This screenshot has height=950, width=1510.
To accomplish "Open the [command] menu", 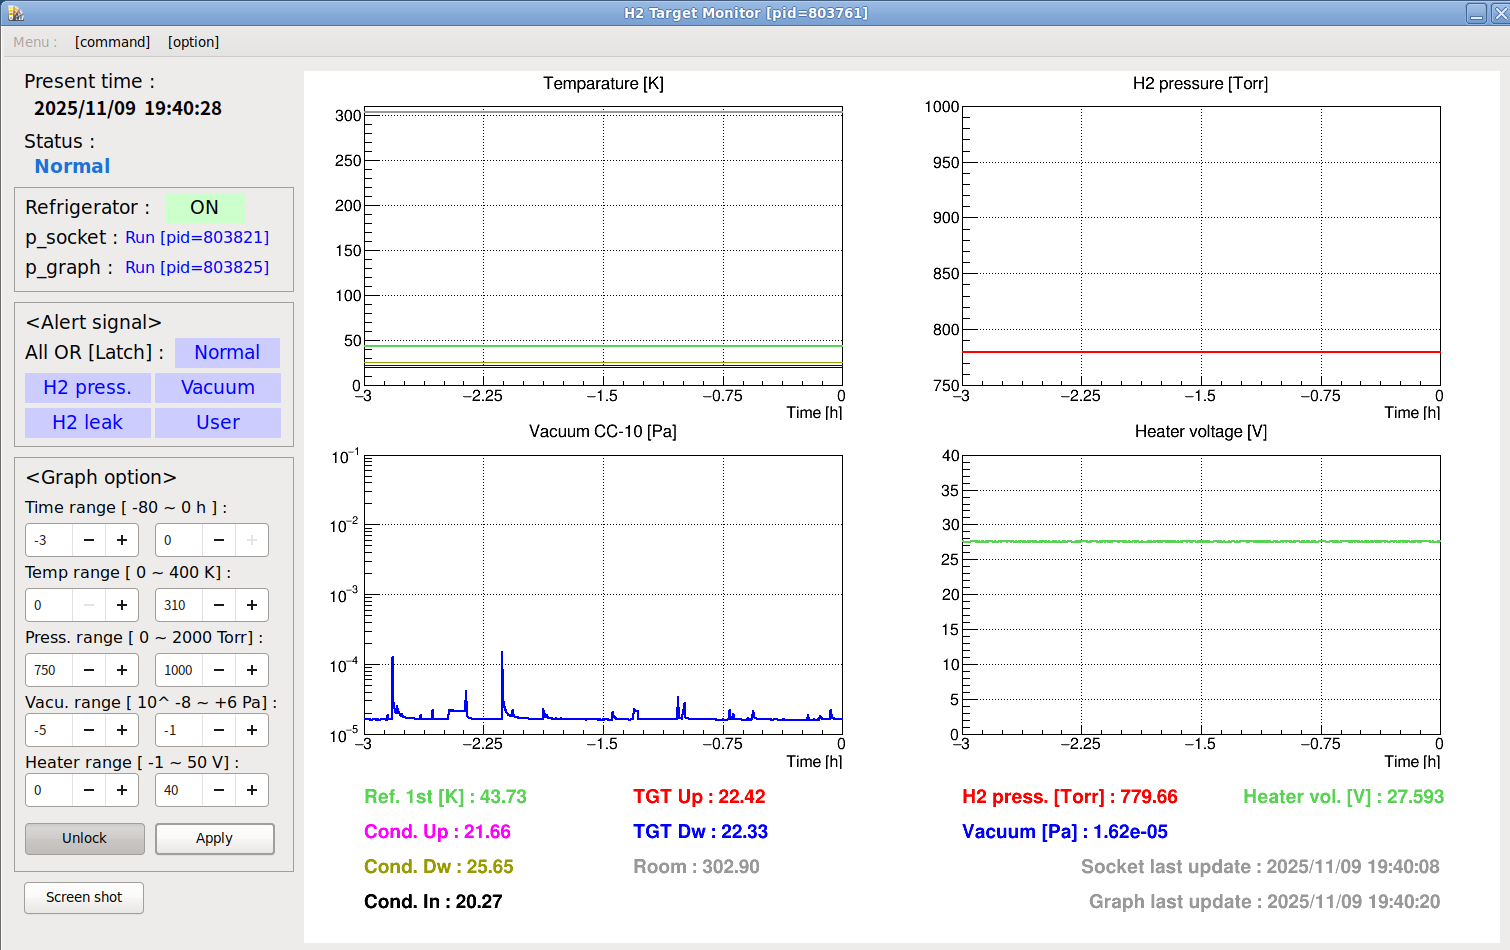I will [x=112, y=42].
